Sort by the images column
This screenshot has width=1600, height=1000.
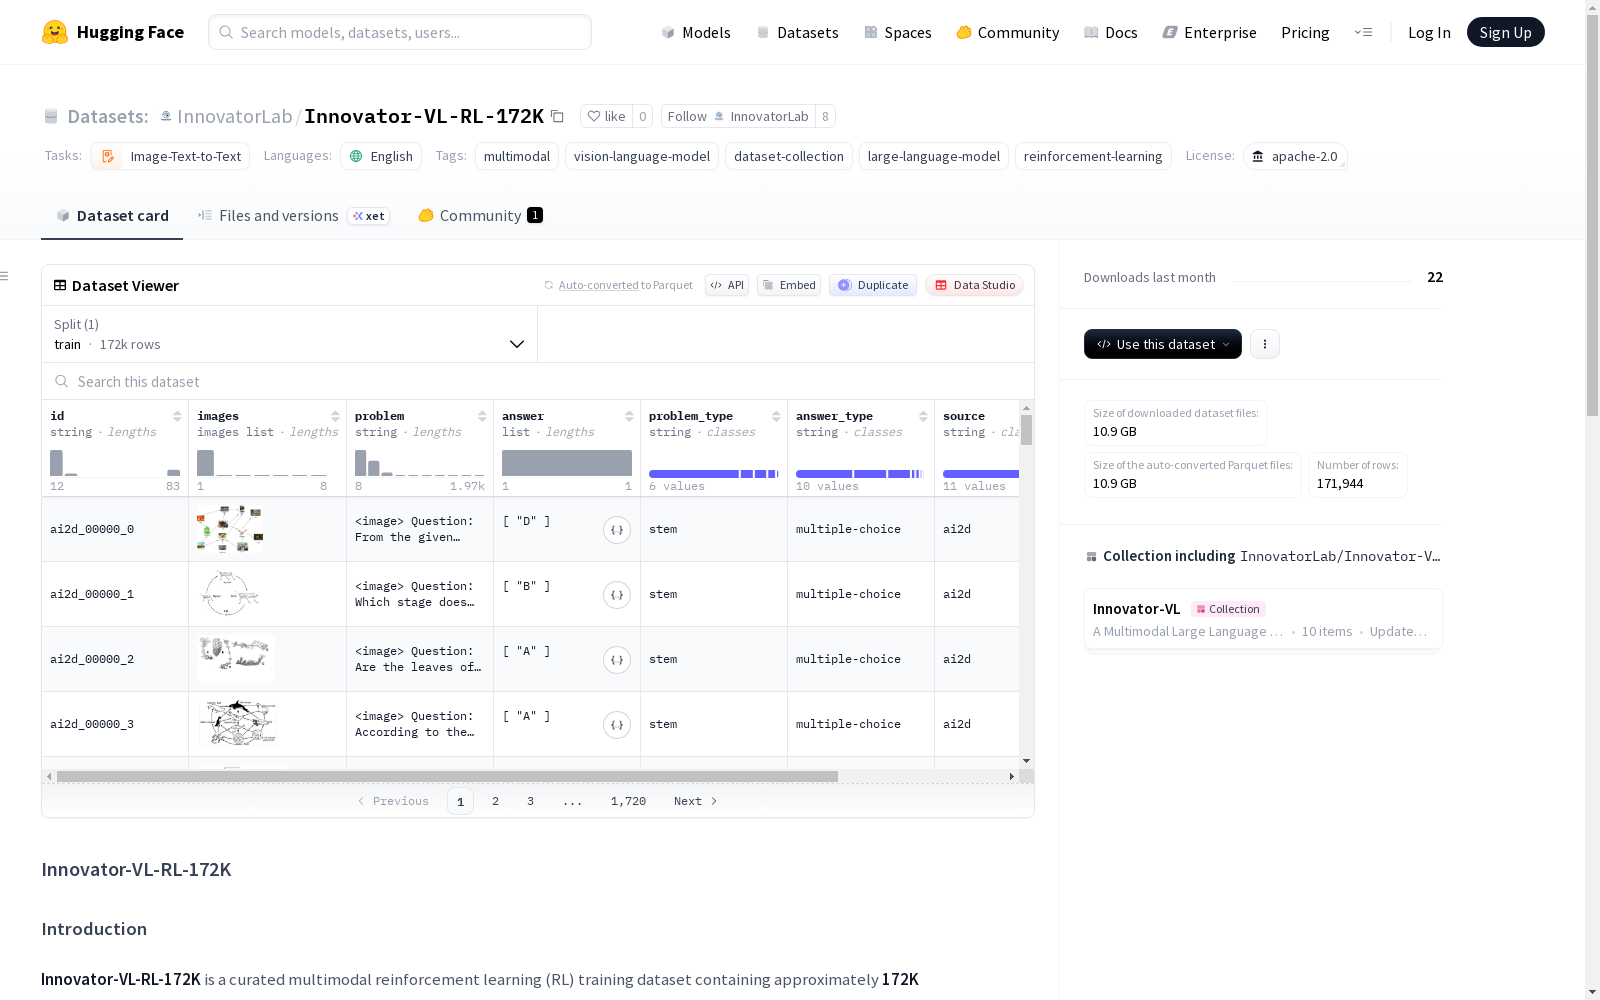(x=335, y=416)
